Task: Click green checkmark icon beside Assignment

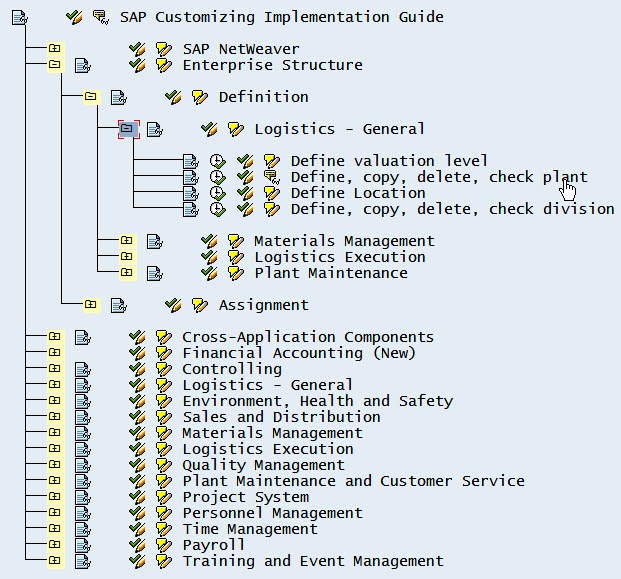Action: click(x=173, y=305)
